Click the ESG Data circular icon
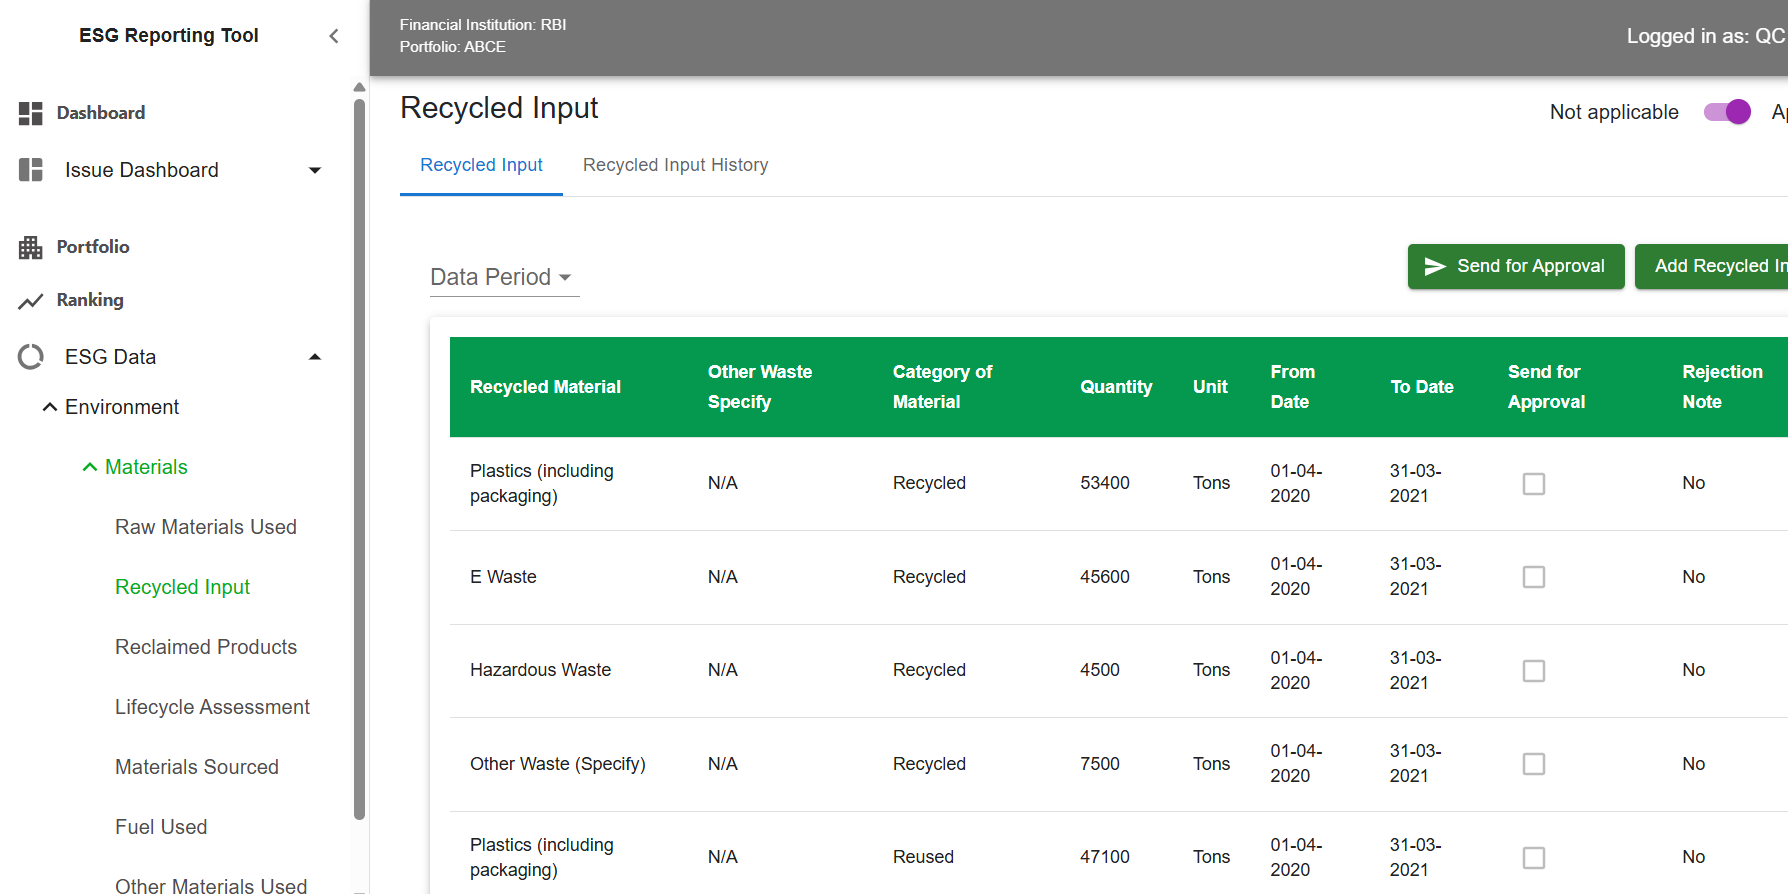This screenshot has height=894, width=1788. click(x=30, y=357)
